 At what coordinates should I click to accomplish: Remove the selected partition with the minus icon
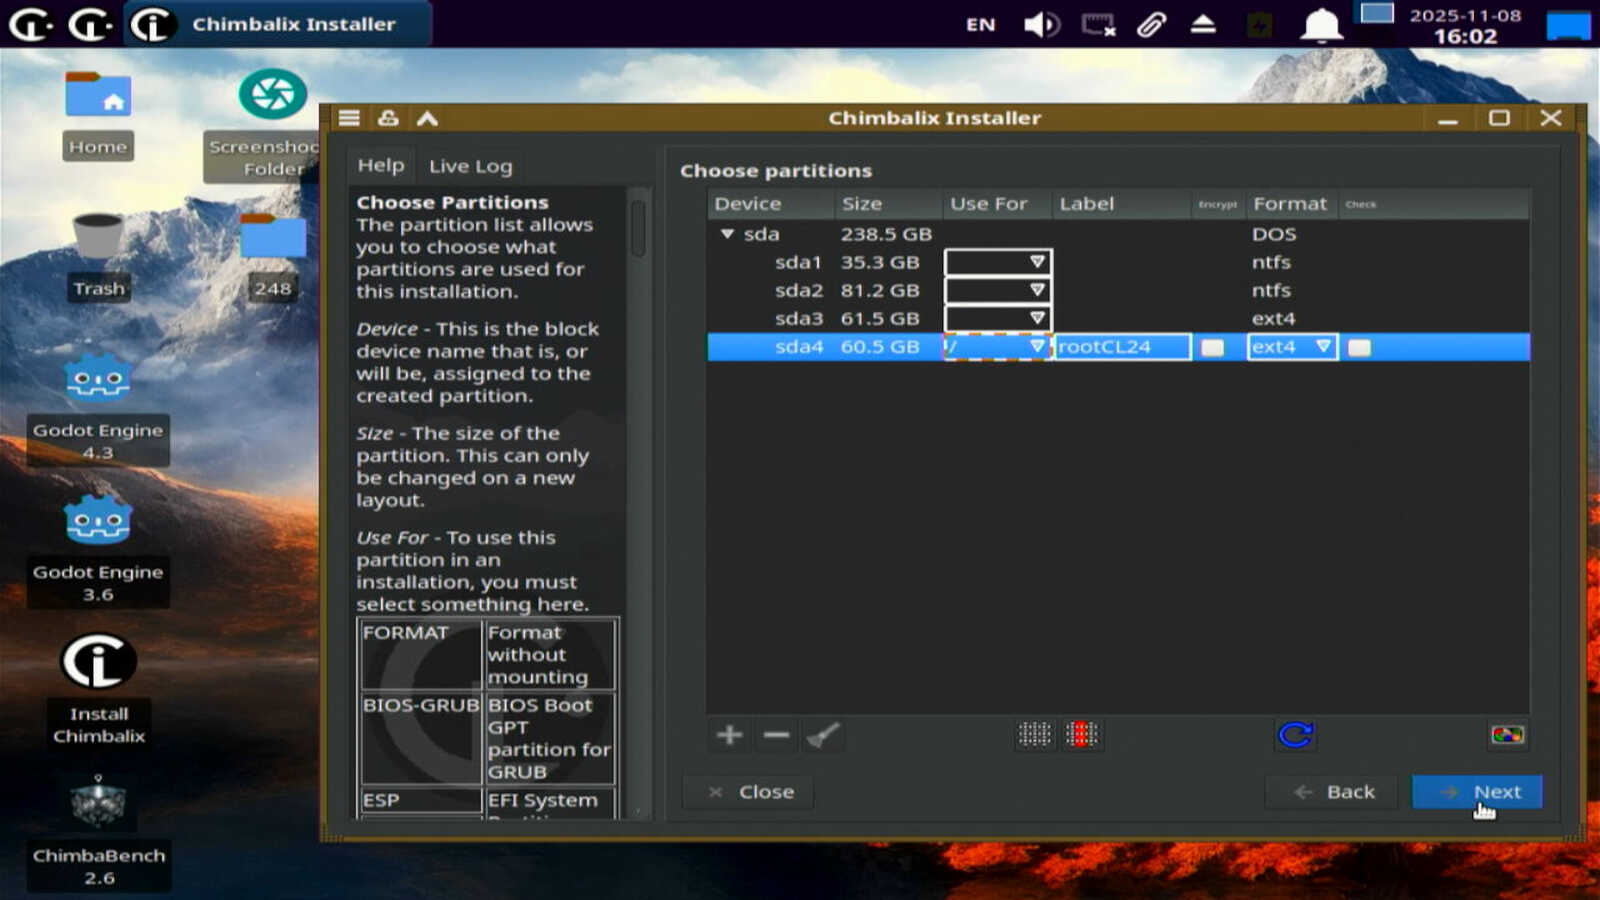coord(776,736)
